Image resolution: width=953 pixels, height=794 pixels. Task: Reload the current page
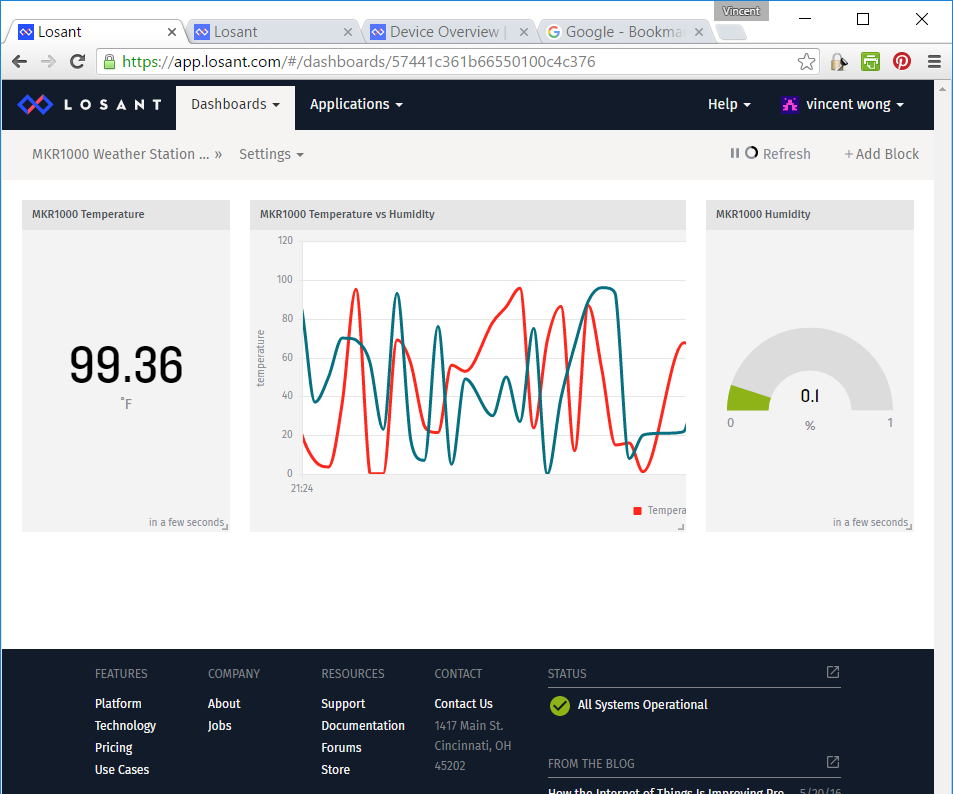(x=77, y=61)
